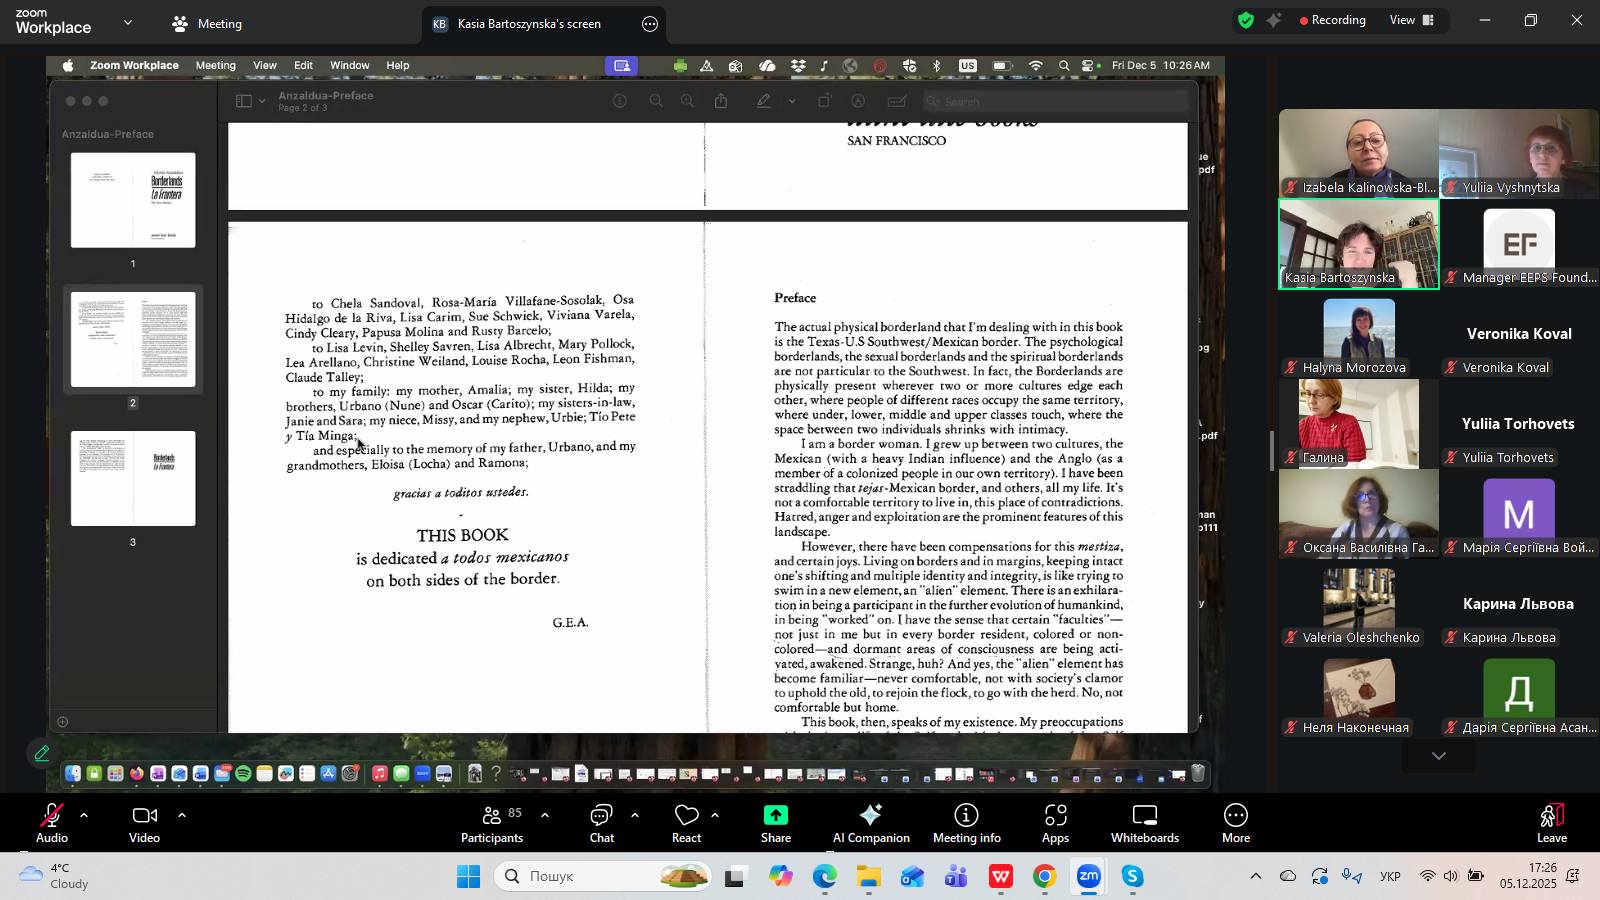
Task: Toggle camera with the Video button
Action: (144, 823)
